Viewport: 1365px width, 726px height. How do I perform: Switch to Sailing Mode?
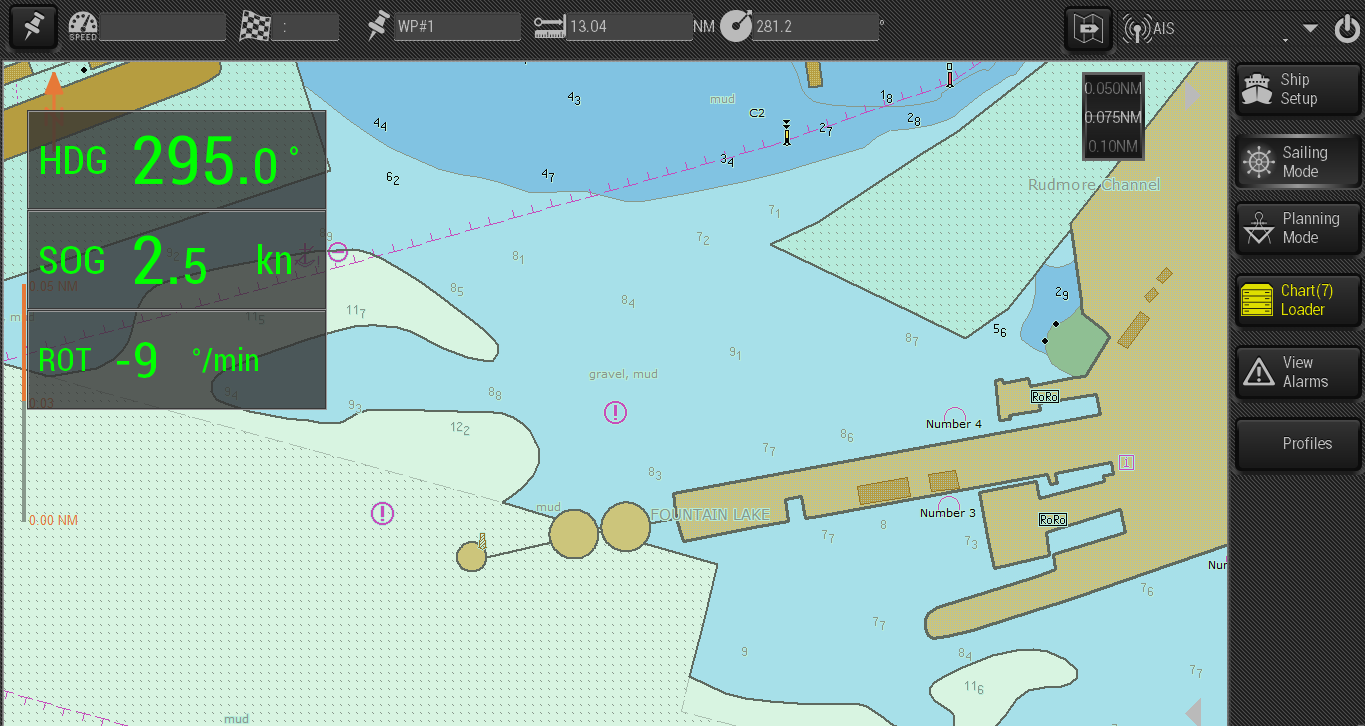pos(1298,162)
